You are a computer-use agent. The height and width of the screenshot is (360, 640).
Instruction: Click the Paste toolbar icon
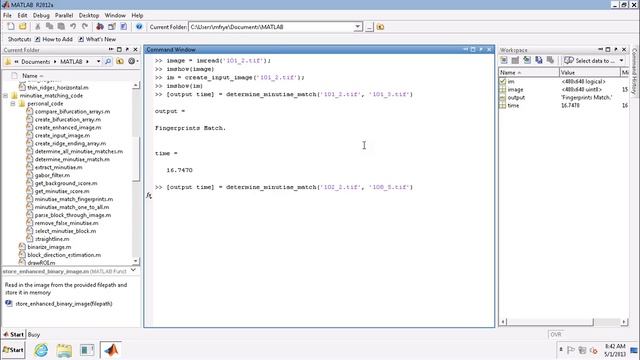pyautogui.click(x=61, y=27)
